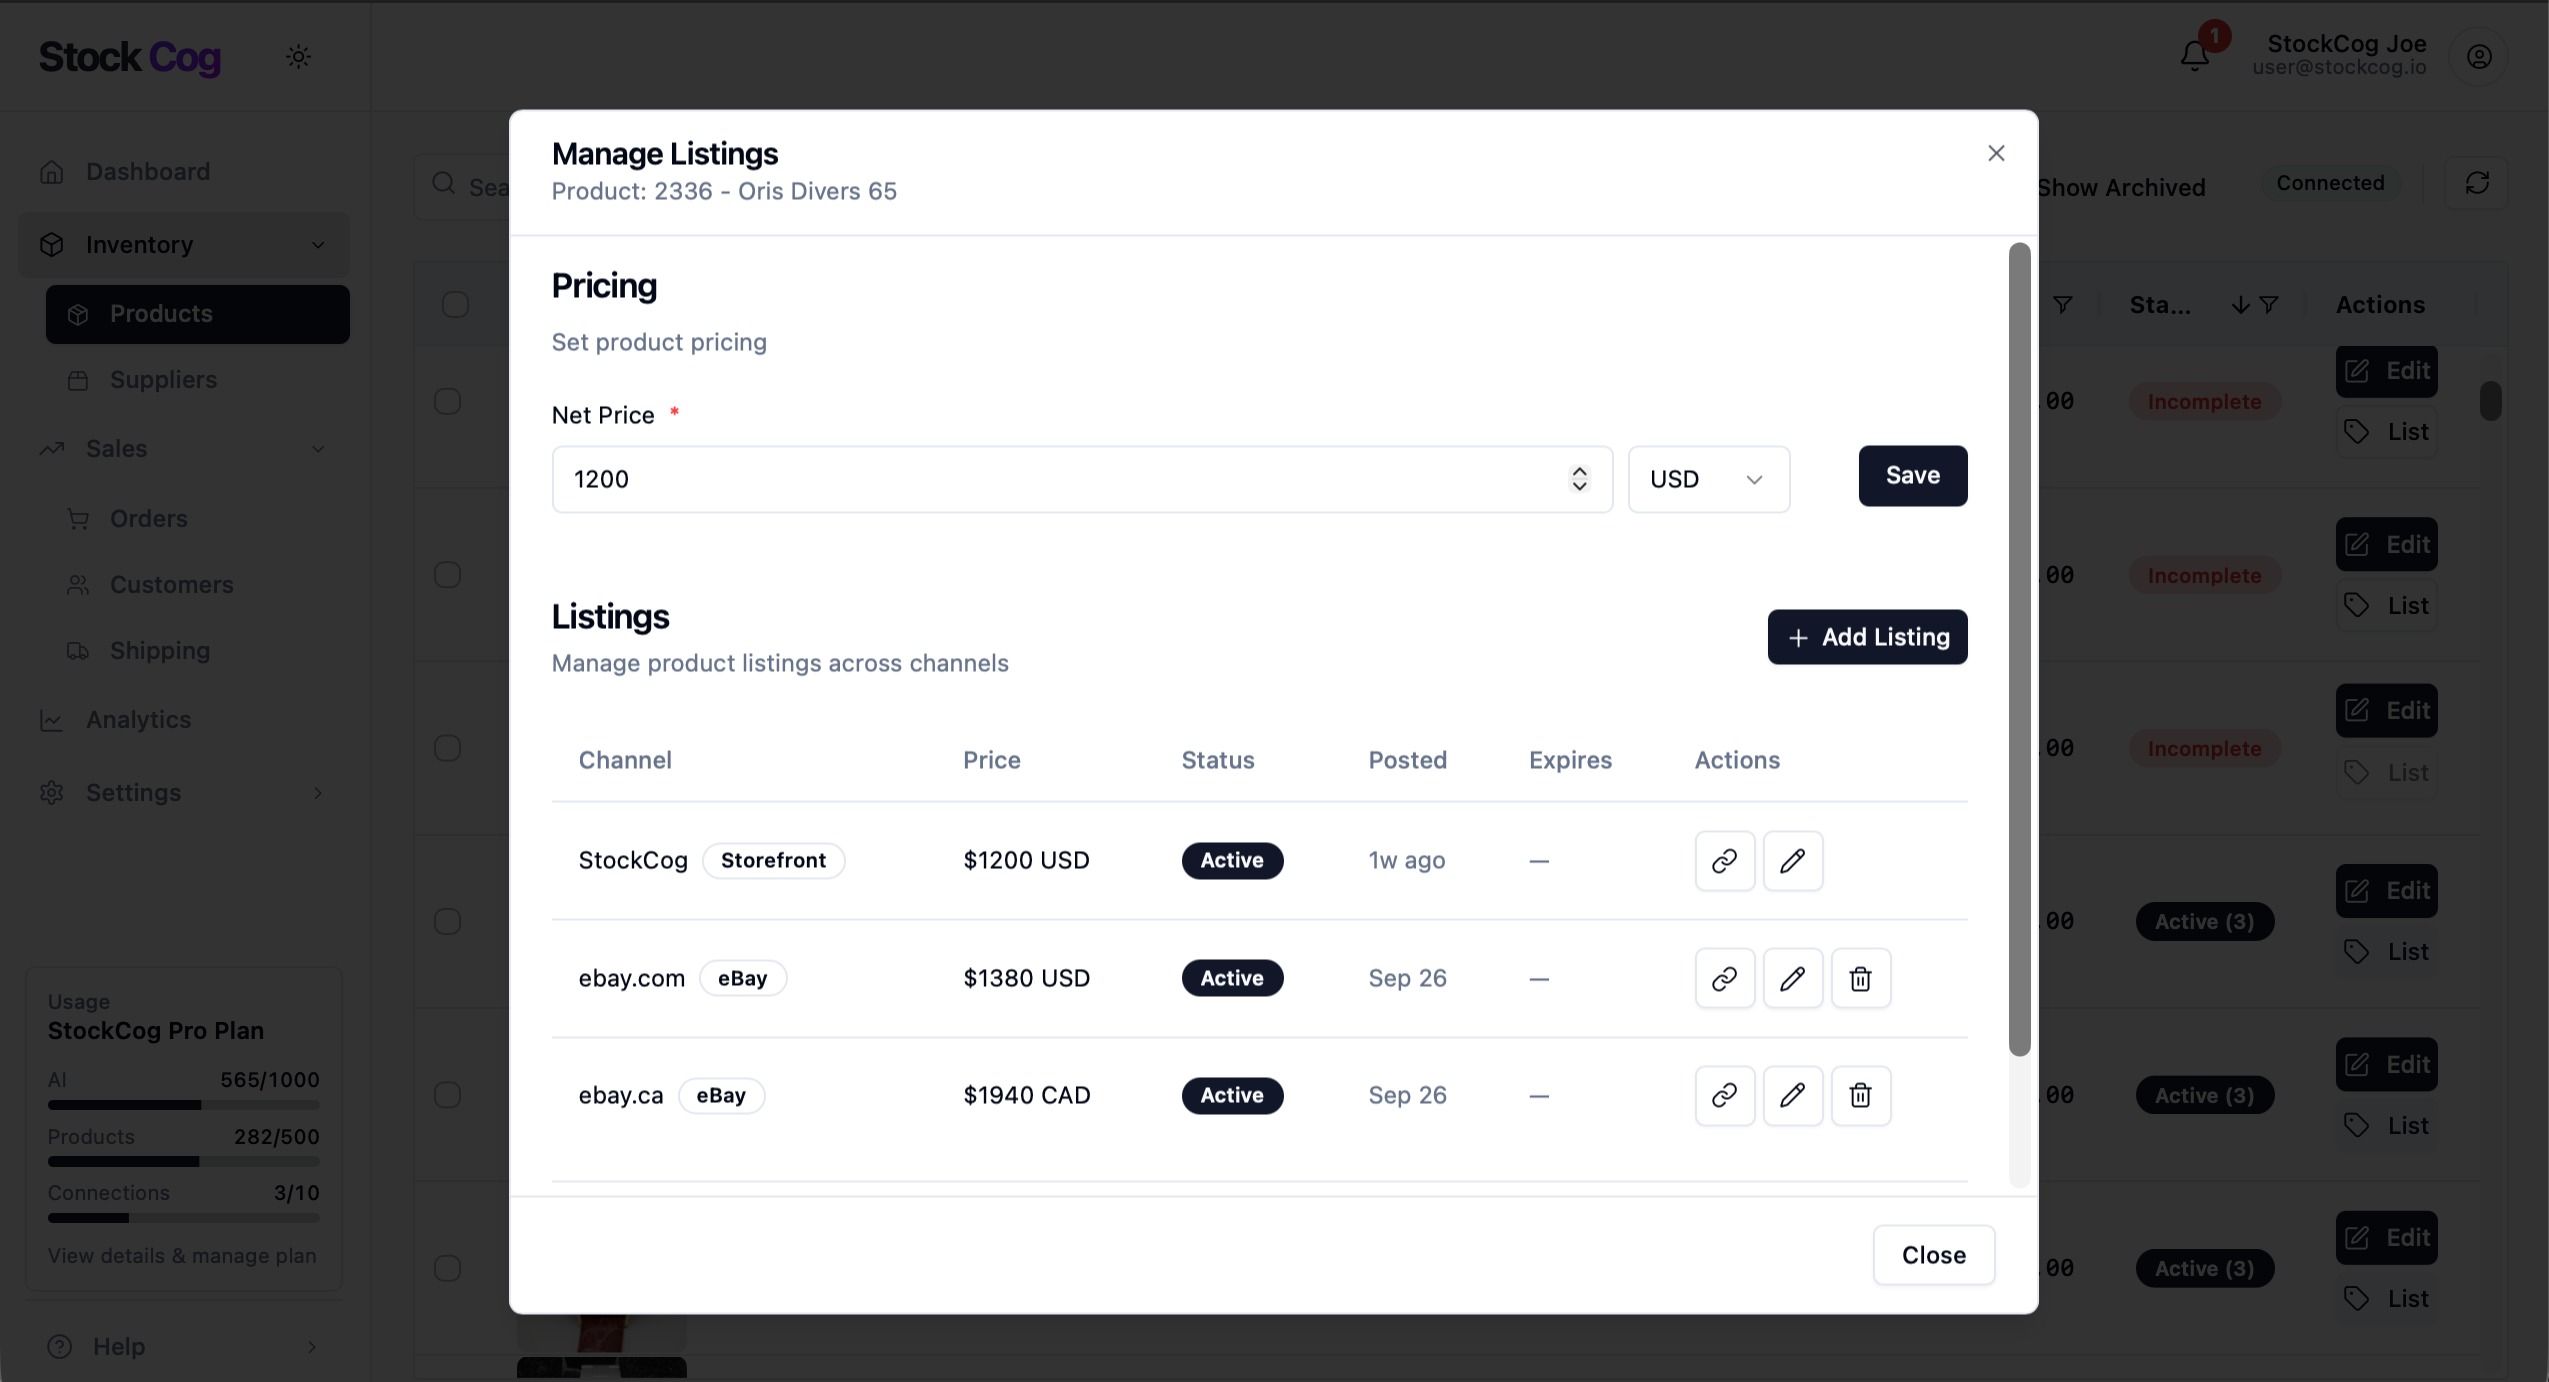
Task: Refresh the product list with the sync icon
Action: pyautogui.click(x=2477, y=183)
